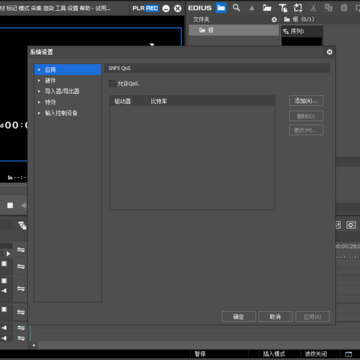Open the 标记 menu
Image resolution: width=360 pixels, height=360 pixels.
(13, 8)
